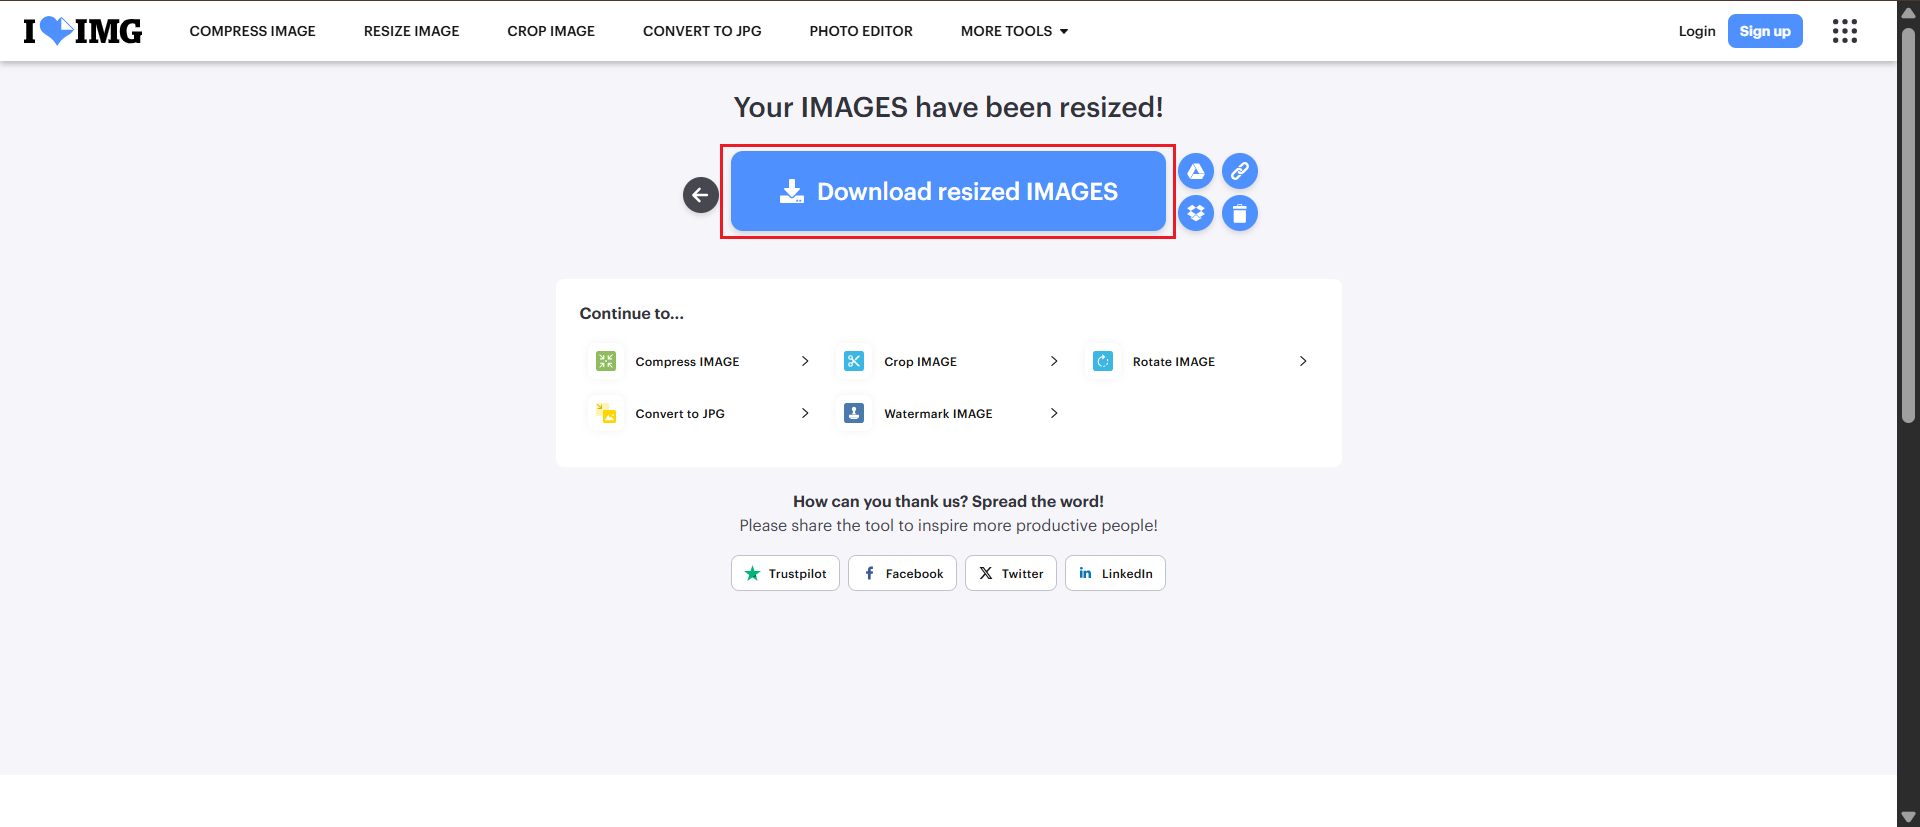Click the page vertical scrollbar thumb
This screenshot has width=1920, height=827.
pos(1908,225)
